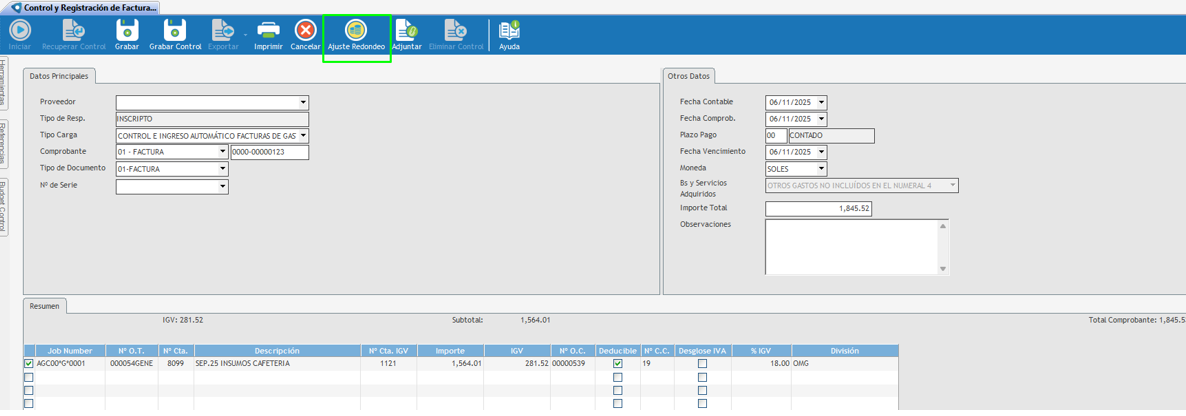Select the Resumen tab

tap(44, 306)
